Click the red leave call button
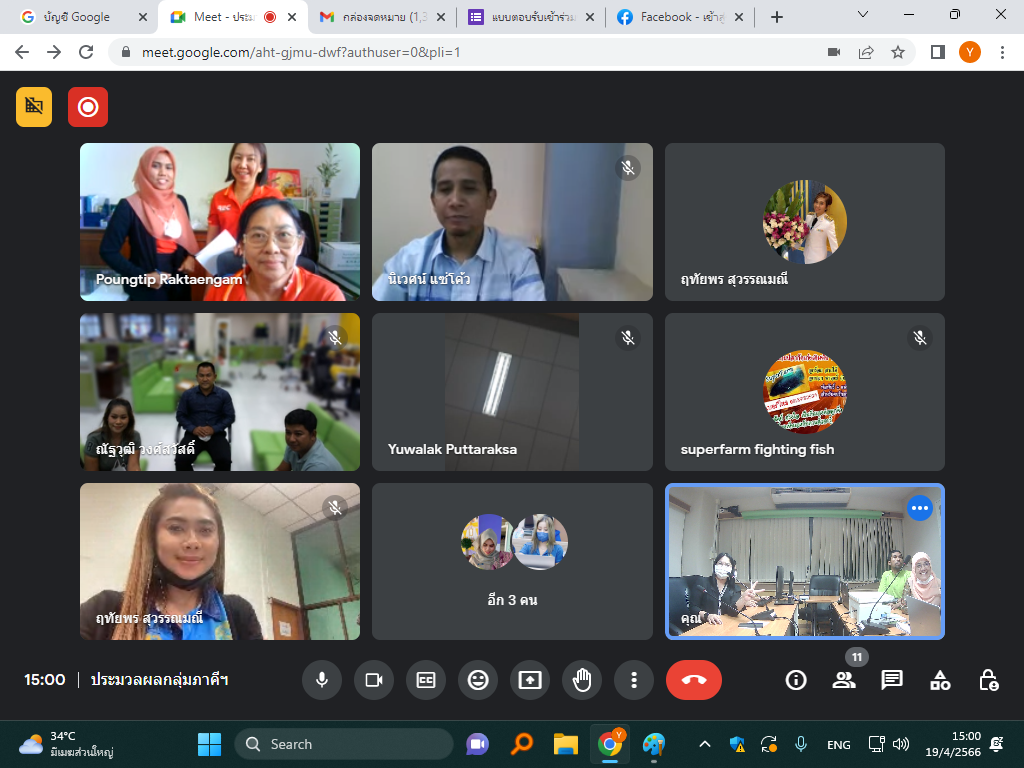1024x768 pixels. 693,680
